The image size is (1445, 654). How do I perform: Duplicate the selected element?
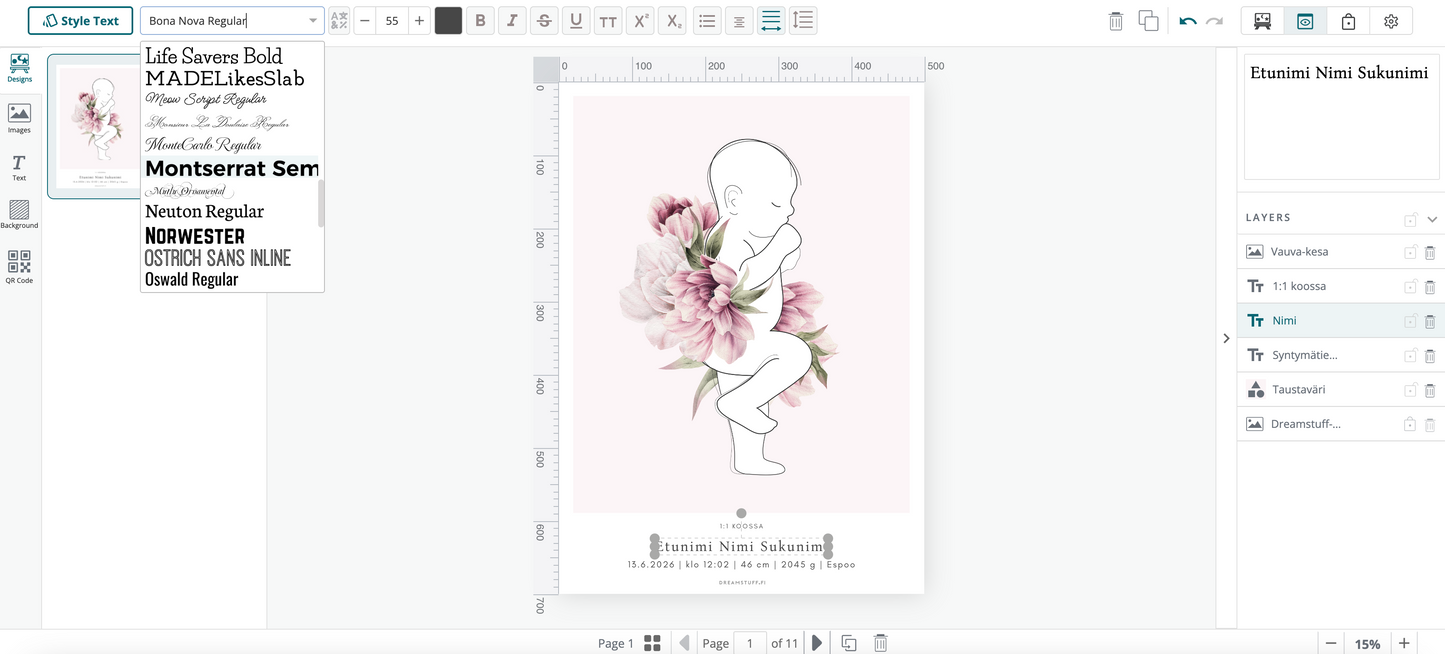click(1148, 21)
